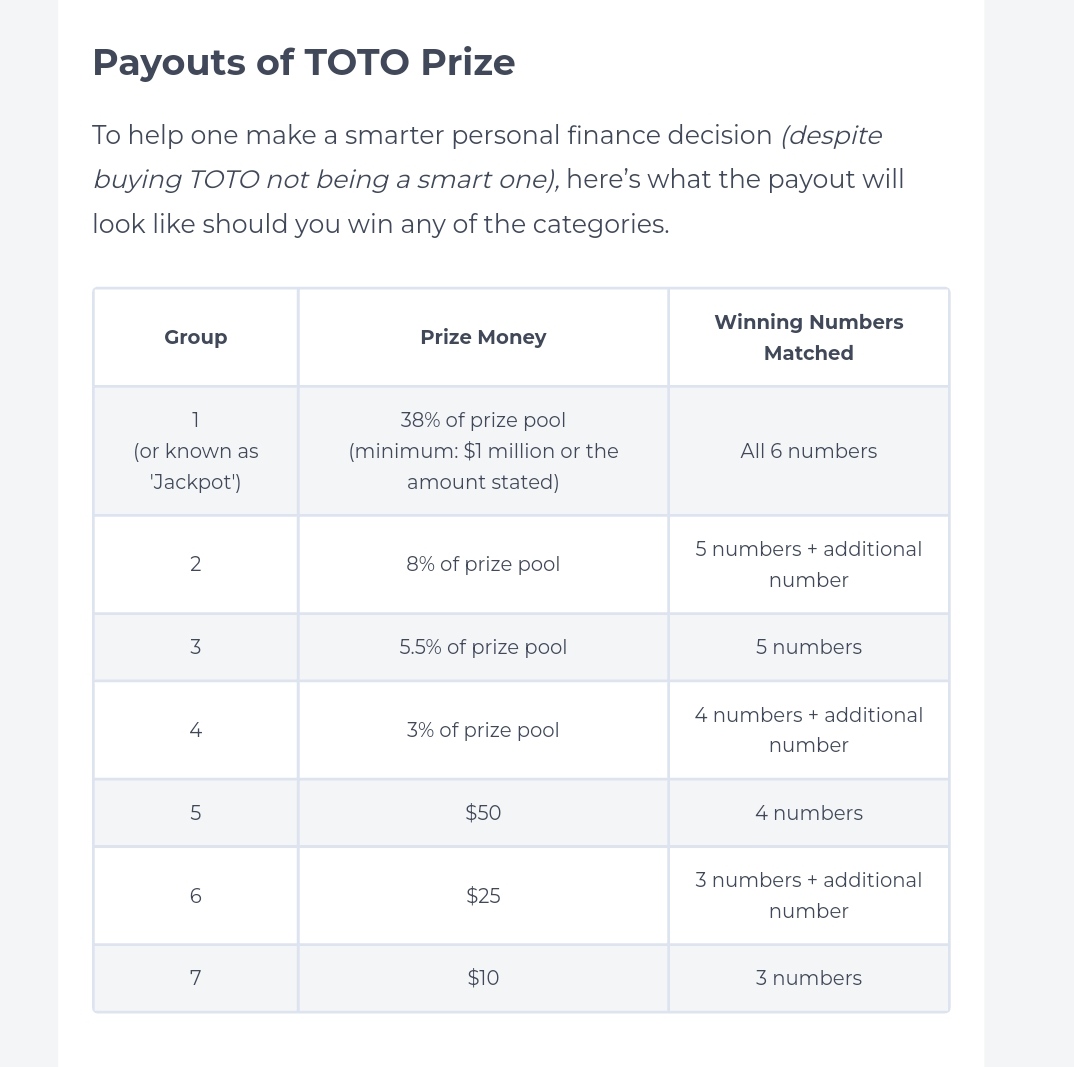
Task: Select the 'Group' column header
Action: [x=196, y=337]
